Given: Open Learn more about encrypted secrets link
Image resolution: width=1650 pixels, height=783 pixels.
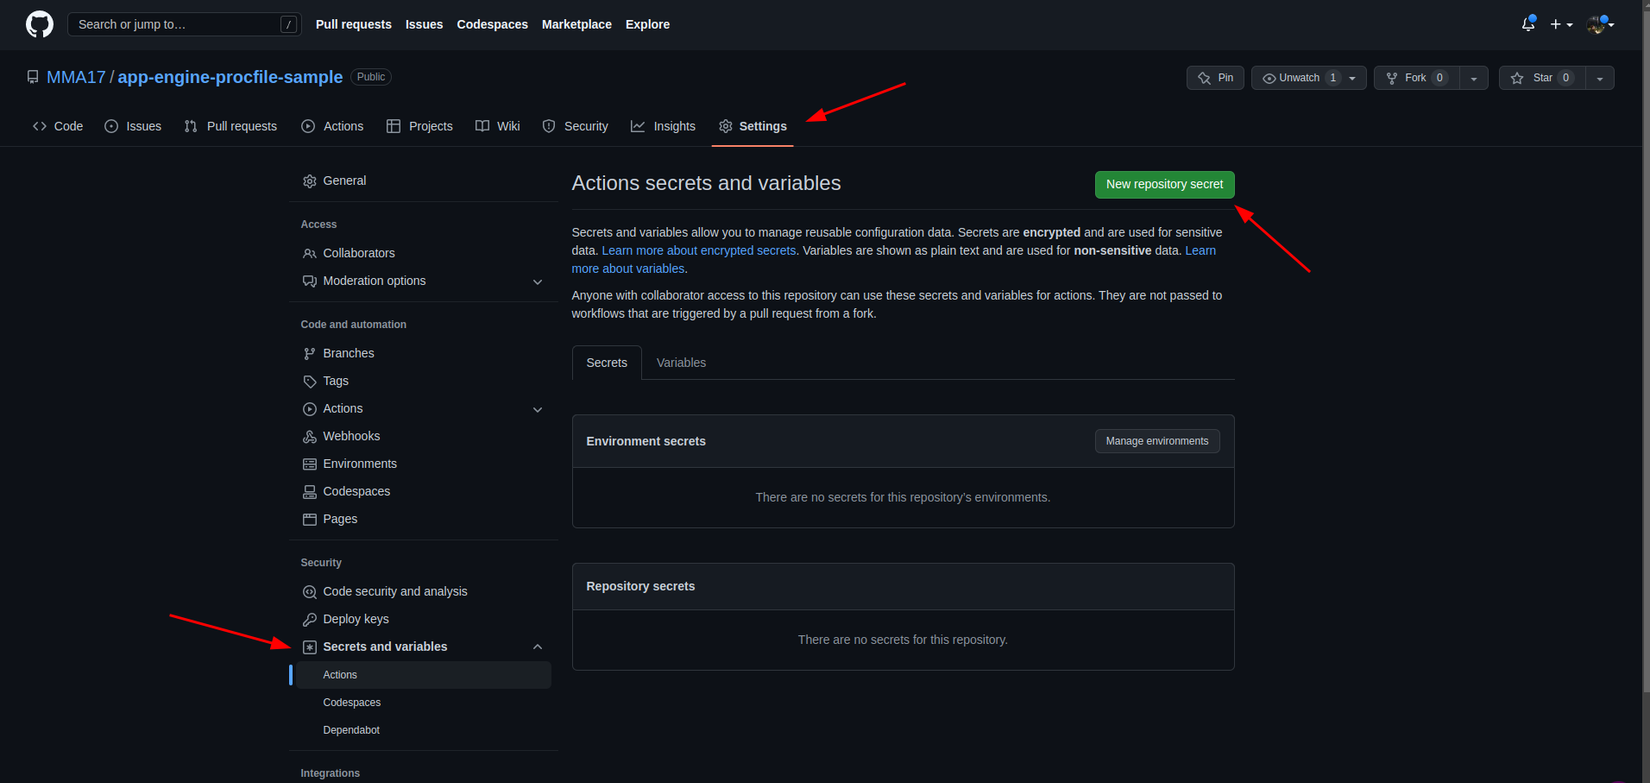Looking at the screenshot, I should click(698, 251).
